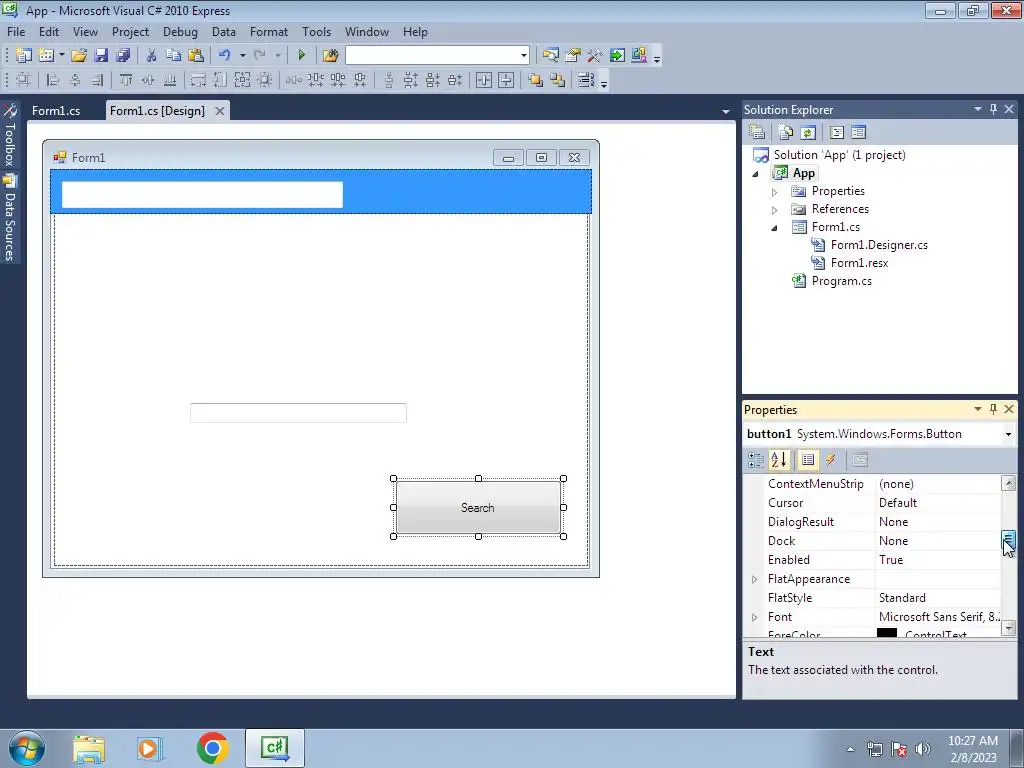1024x768 pixels.
Task: Open the Debug menu
Action: 180,31
